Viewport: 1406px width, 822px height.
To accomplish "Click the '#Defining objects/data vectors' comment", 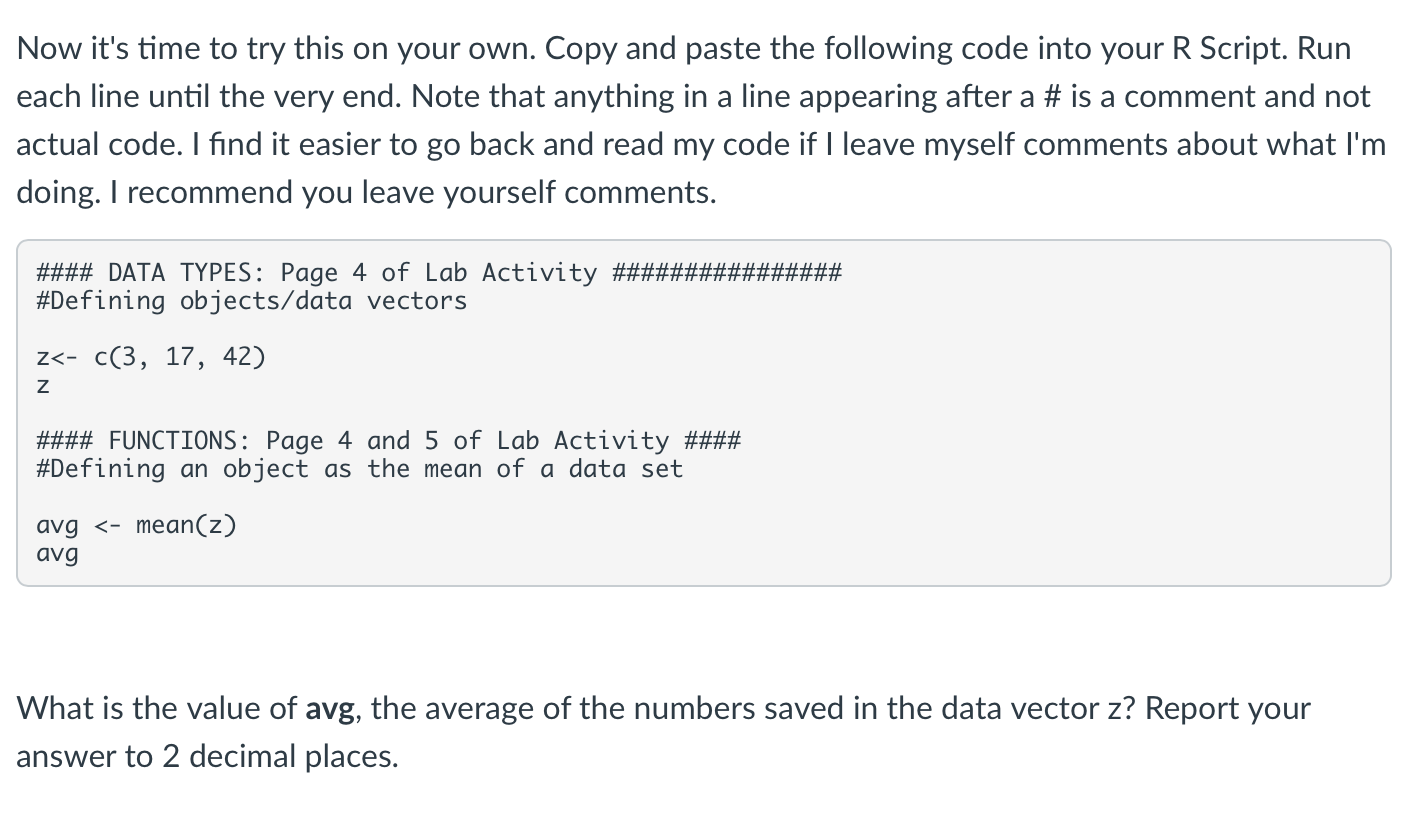I will [x=251, y=301].
